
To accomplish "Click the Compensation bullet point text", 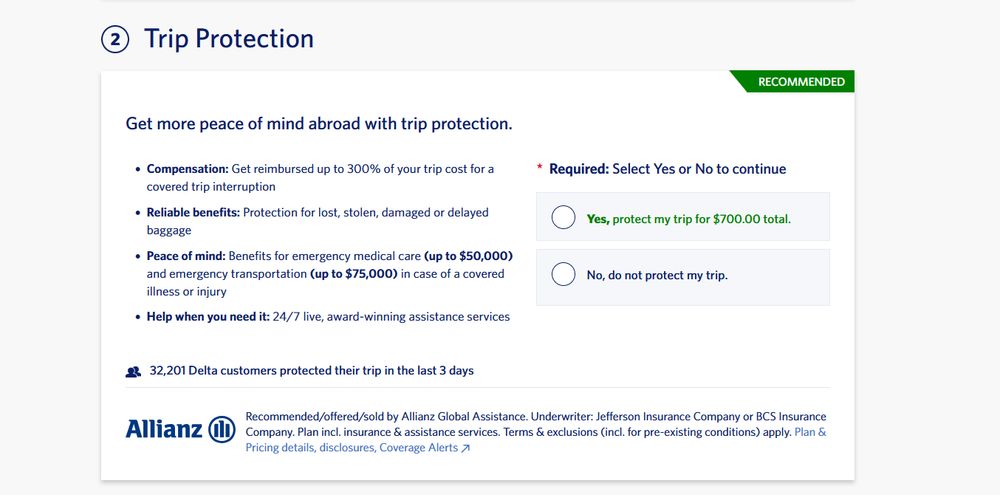I will click(x=320, y=178).
